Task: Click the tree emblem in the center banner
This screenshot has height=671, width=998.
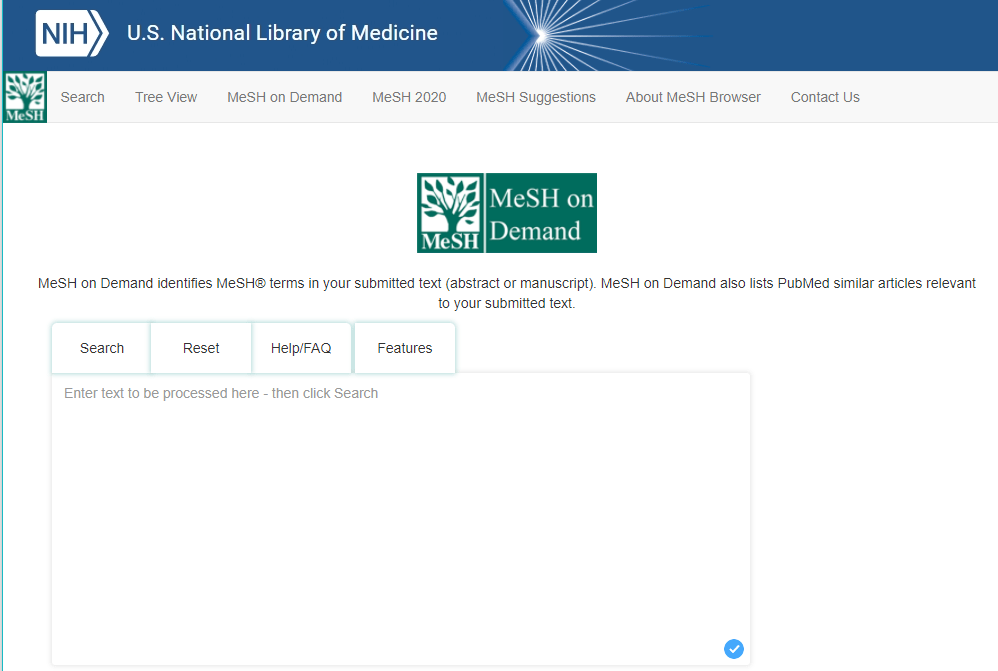Action: tap(451, 212)
